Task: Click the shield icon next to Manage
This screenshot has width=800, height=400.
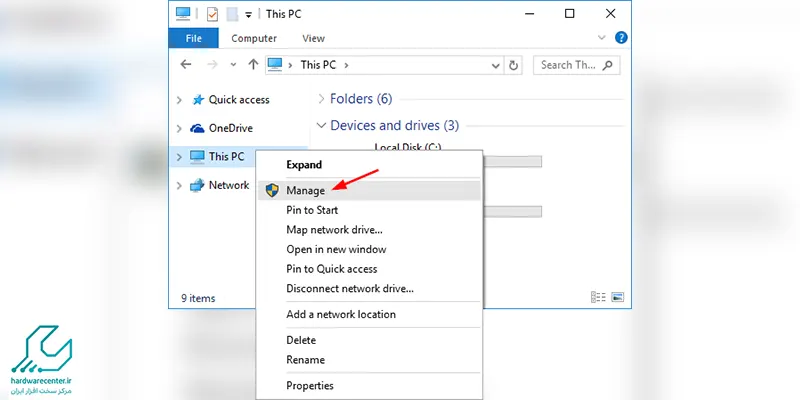Action: point(272,190)
